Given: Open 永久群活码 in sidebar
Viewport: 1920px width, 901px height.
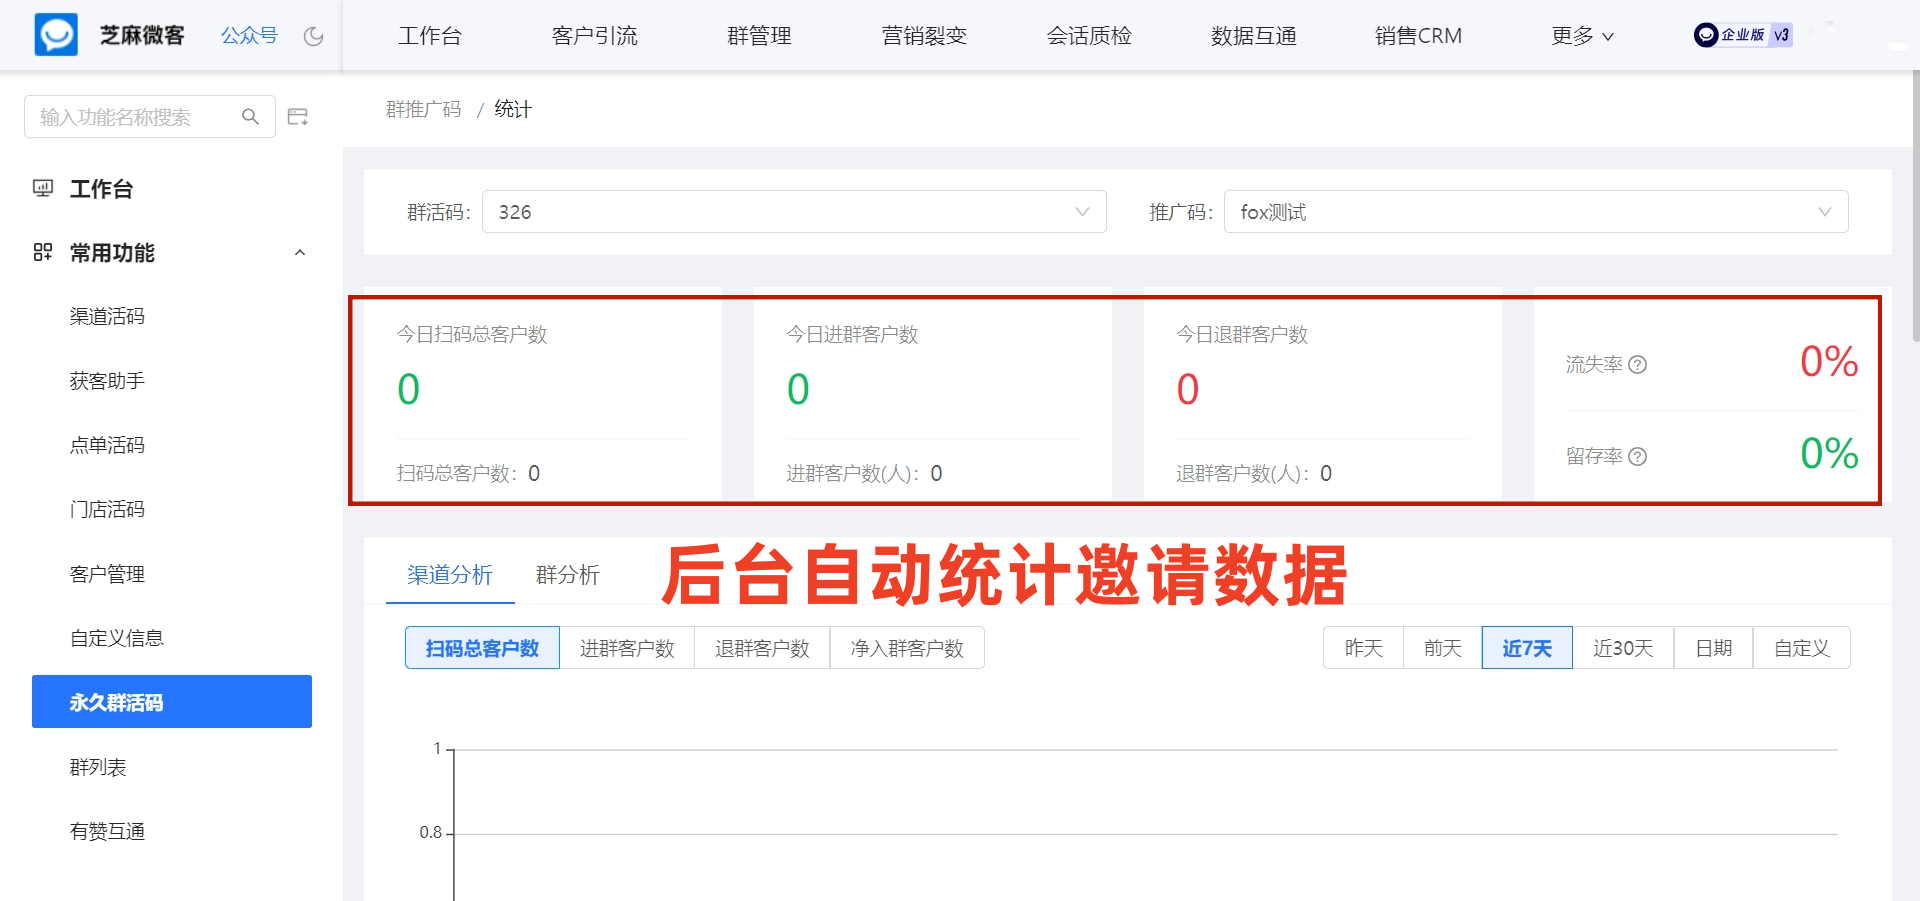Looking at the screenshot, I should coord(172,702).
